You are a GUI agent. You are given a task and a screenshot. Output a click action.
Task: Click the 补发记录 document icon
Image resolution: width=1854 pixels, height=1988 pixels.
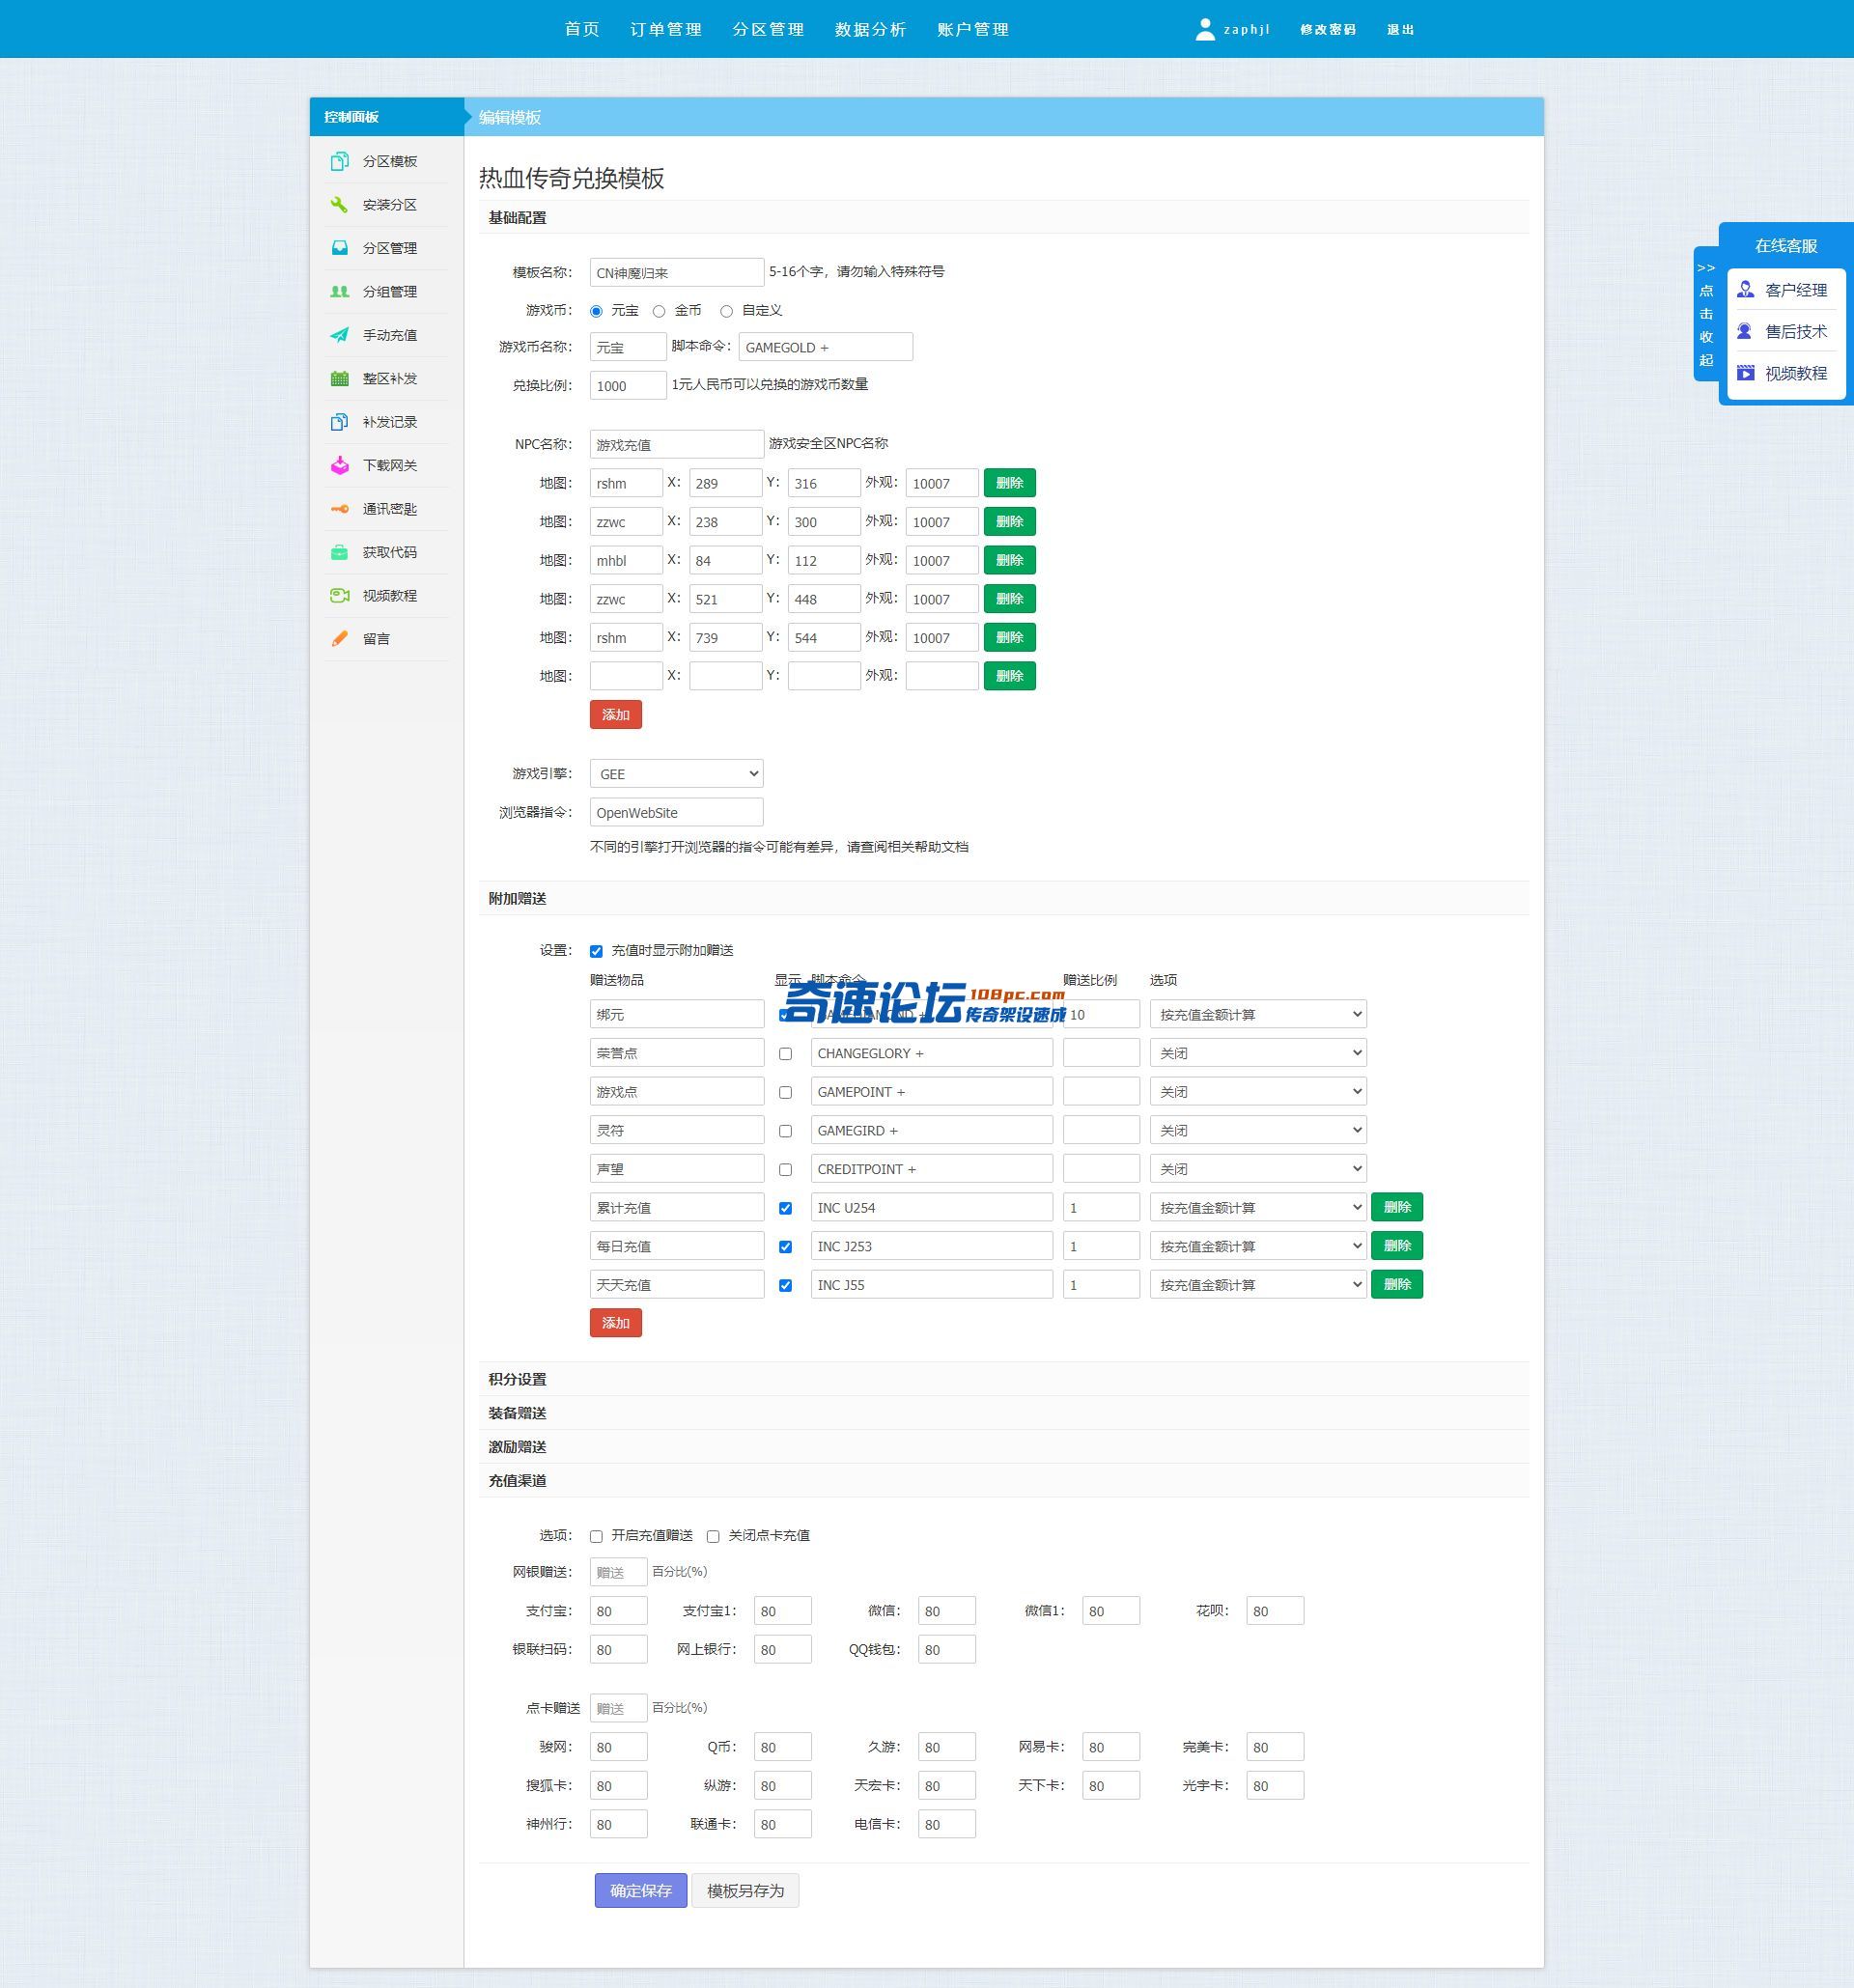[340, 422]
